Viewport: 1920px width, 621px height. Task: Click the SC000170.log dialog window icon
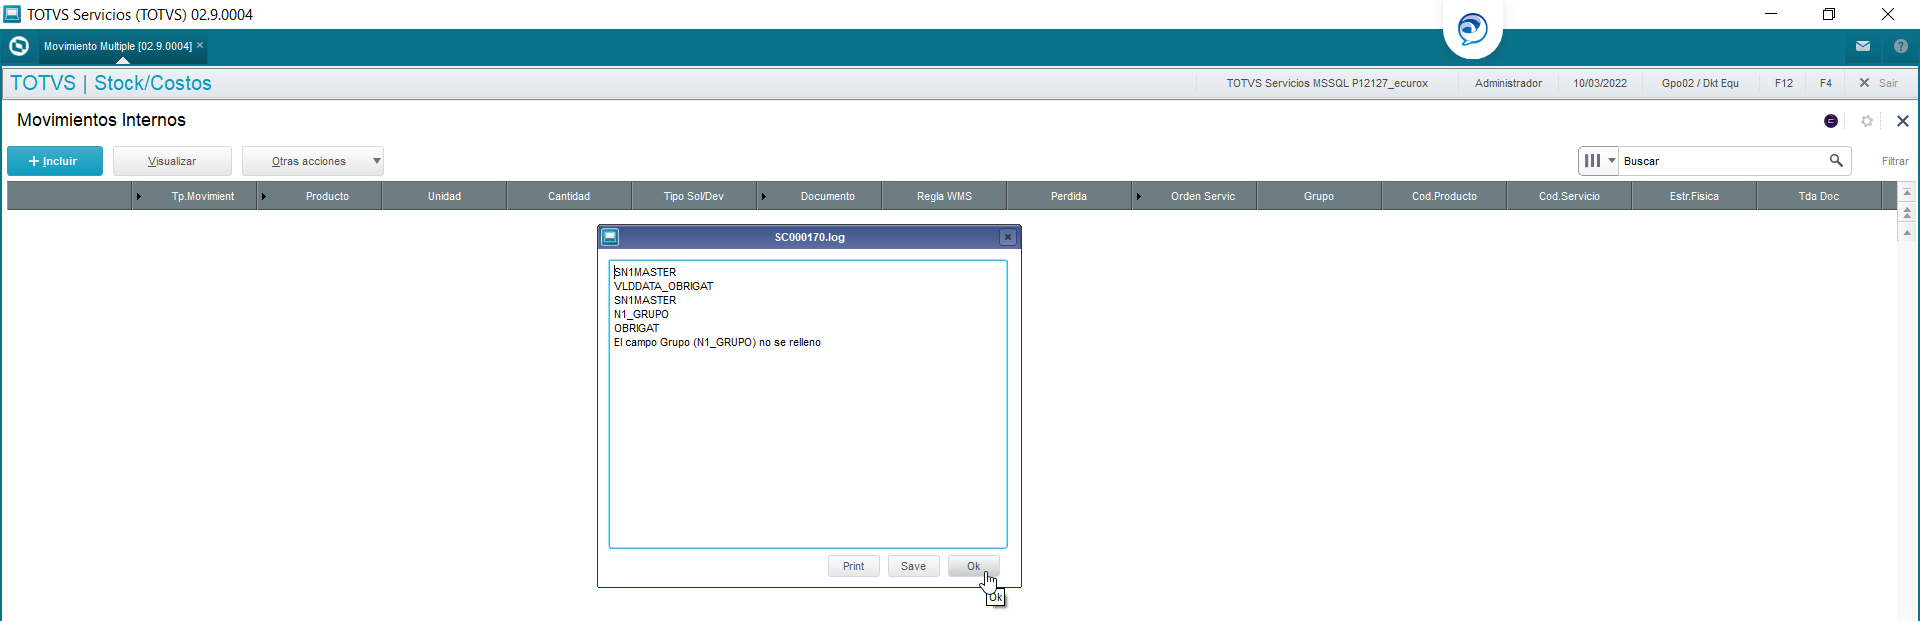click(x=610, y=237)
